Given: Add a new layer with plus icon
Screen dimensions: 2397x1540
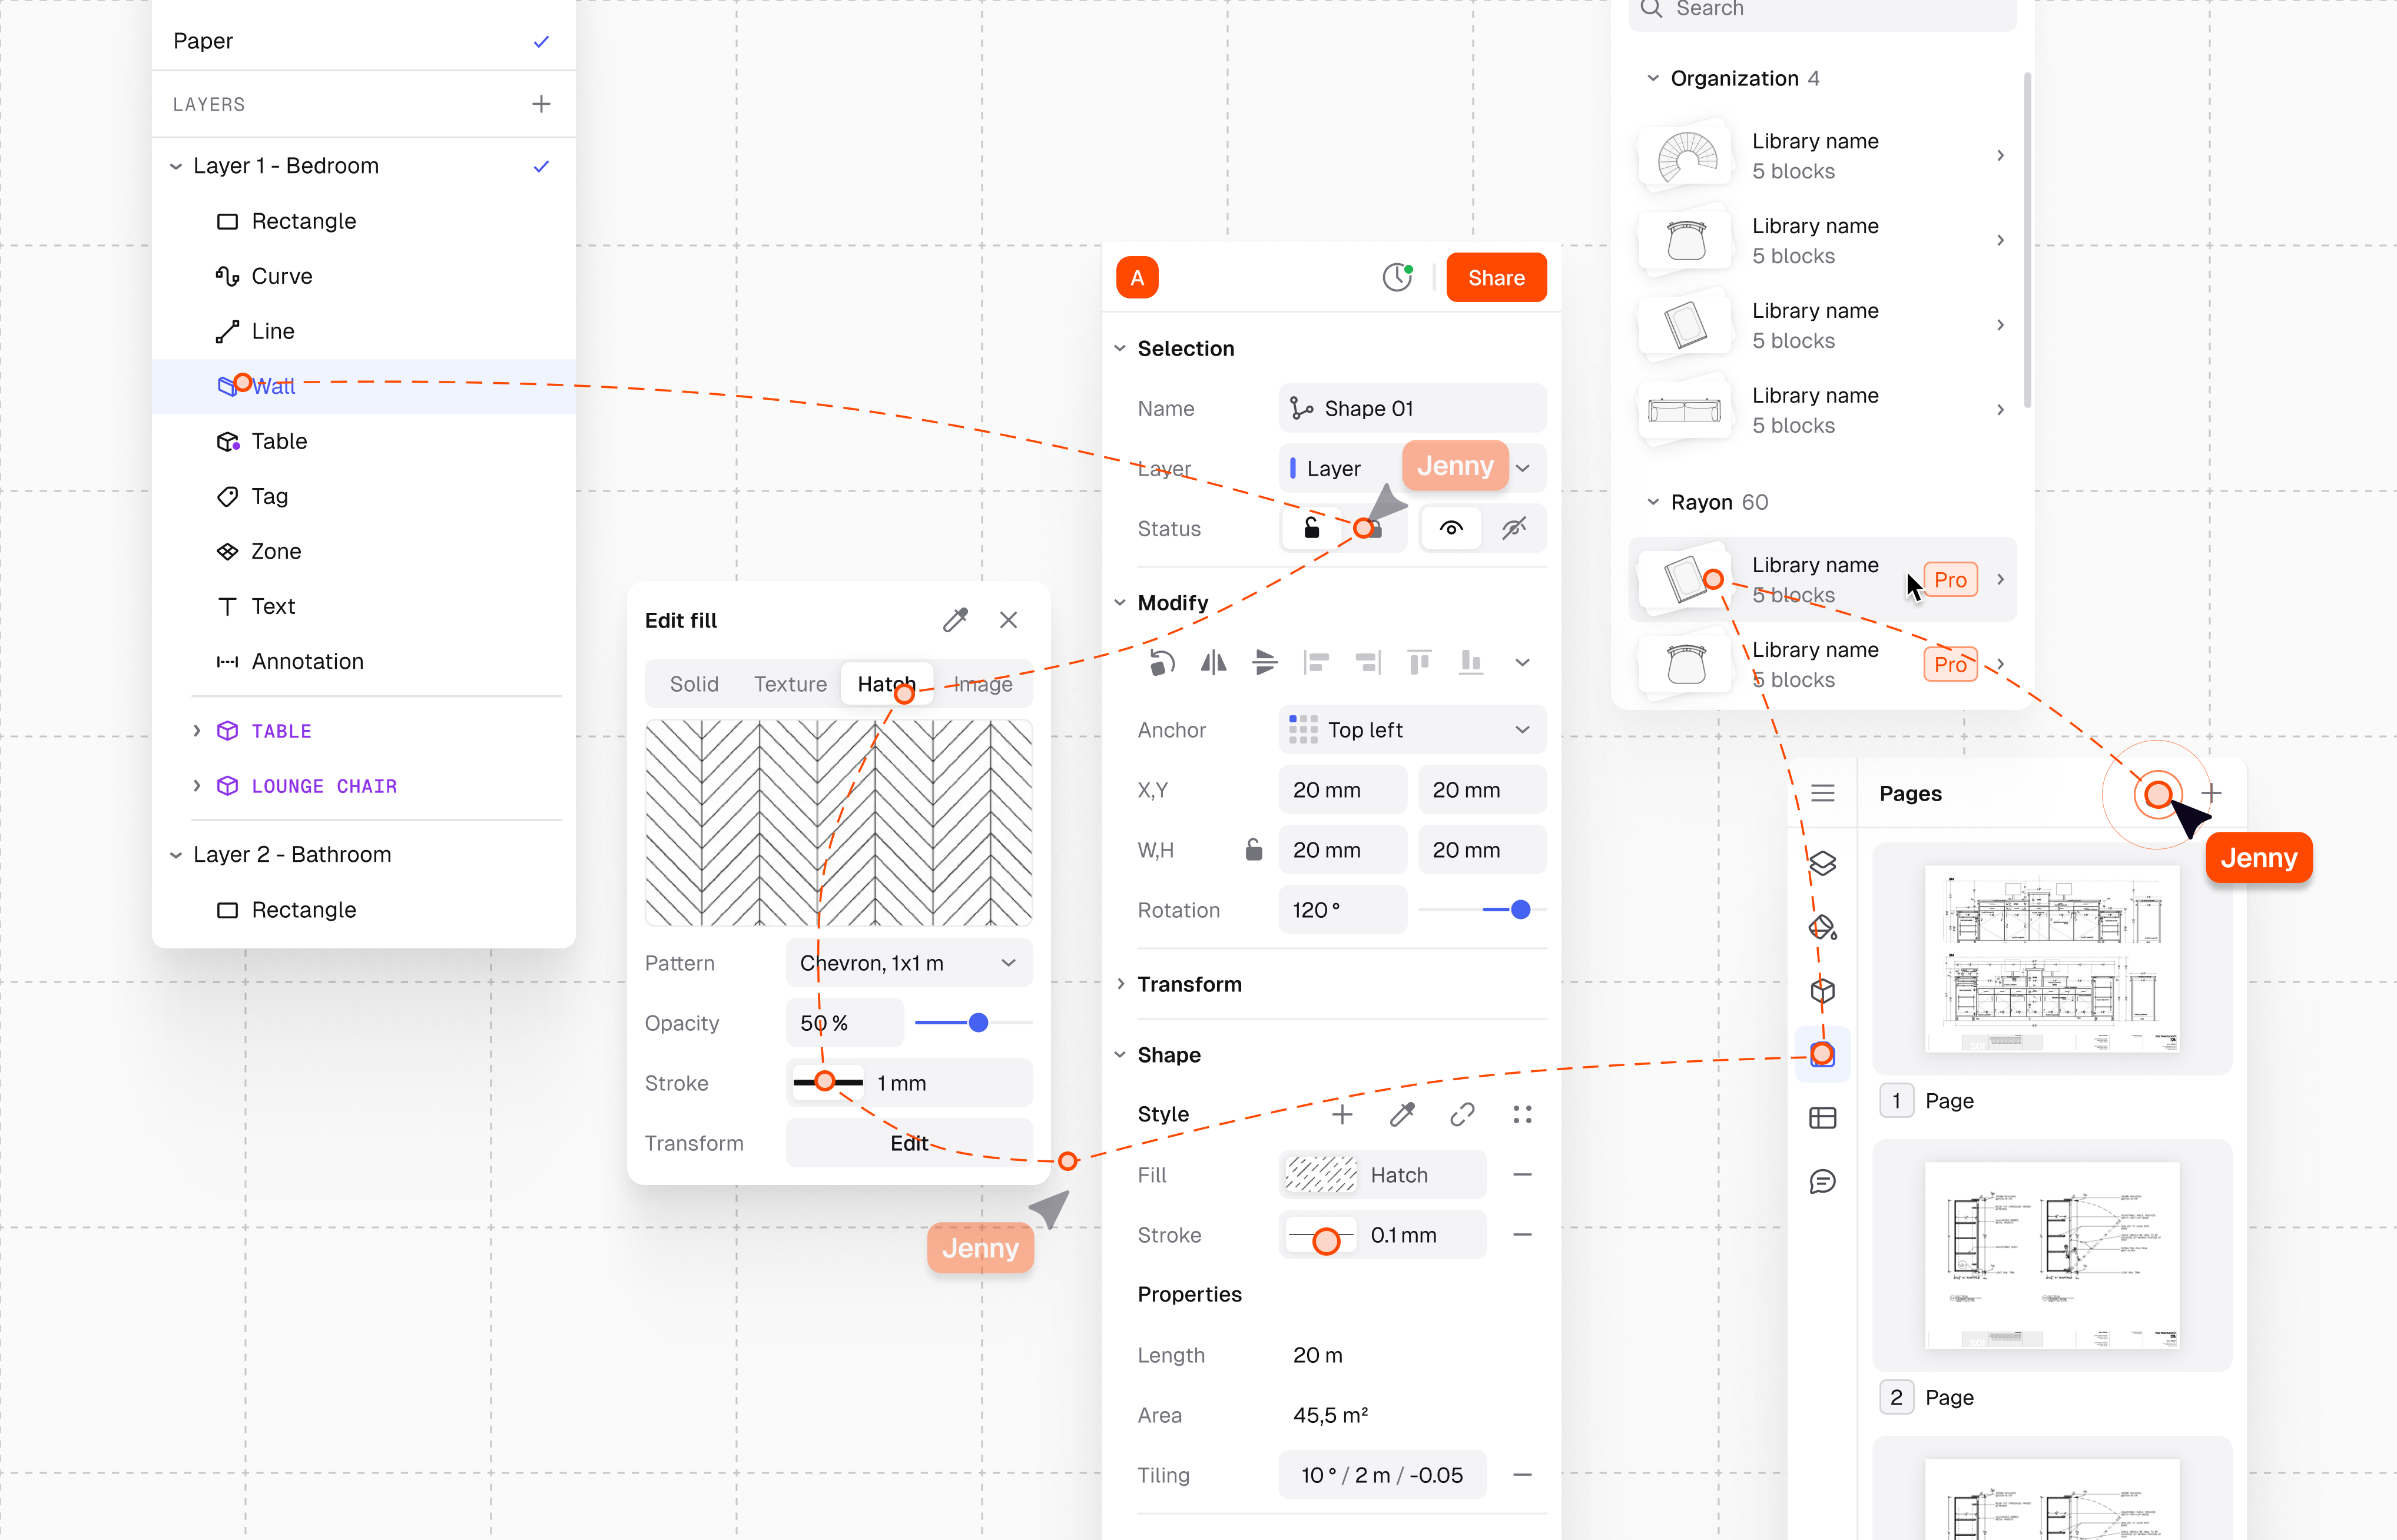Looking at the screenshot, I should (541, 104).
